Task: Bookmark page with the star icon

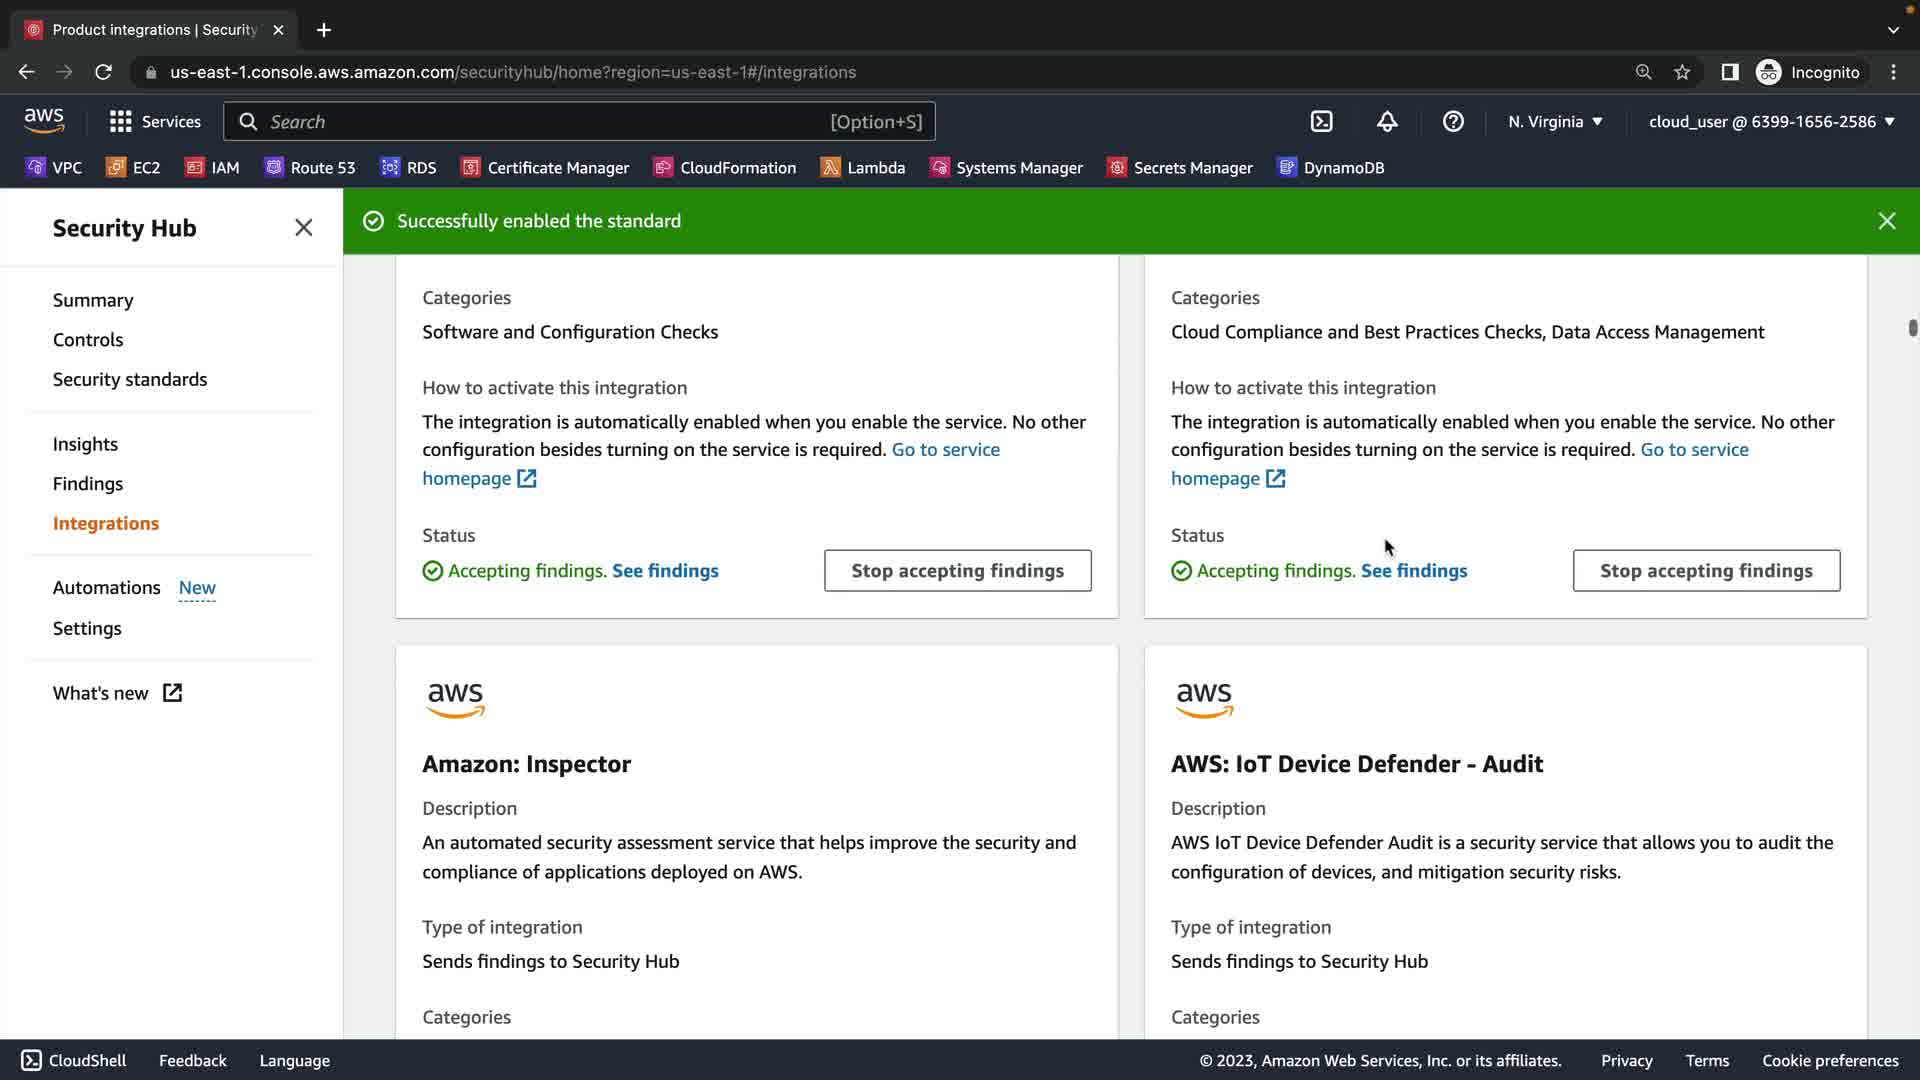Action: (1682, 72)
